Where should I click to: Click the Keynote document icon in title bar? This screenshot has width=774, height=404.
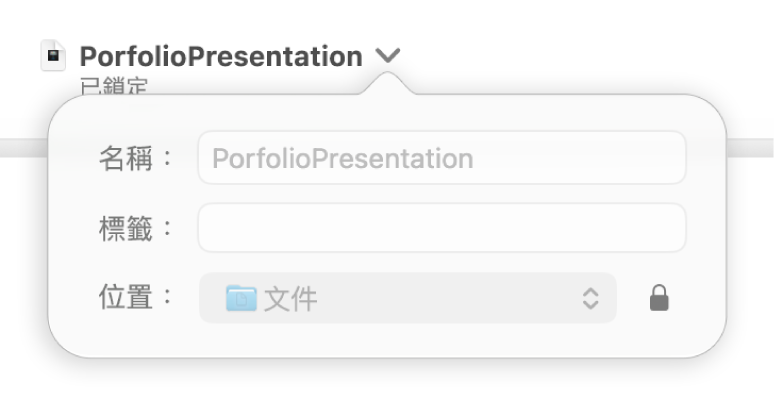click(x=53, y=56)
